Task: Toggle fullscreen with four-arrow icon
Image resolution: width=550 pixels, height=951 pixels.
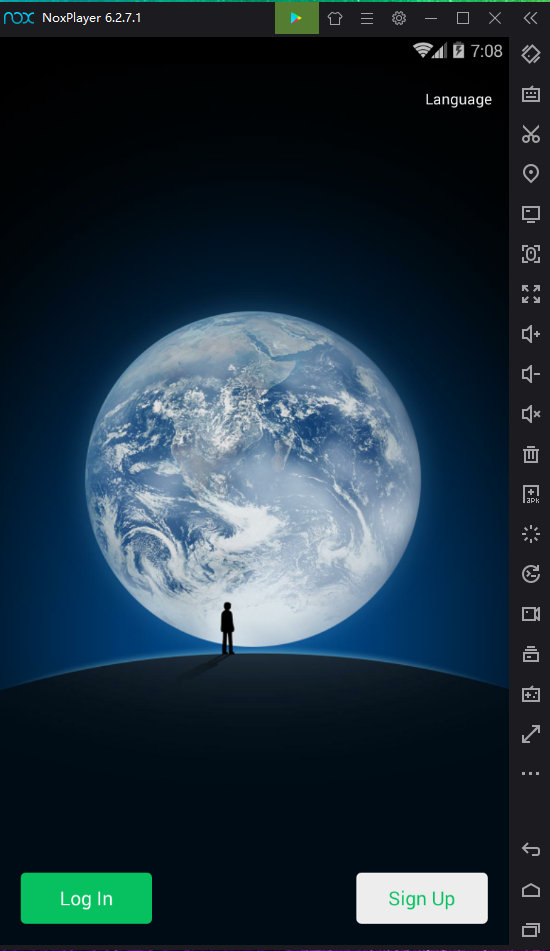Action: (531, 294)
